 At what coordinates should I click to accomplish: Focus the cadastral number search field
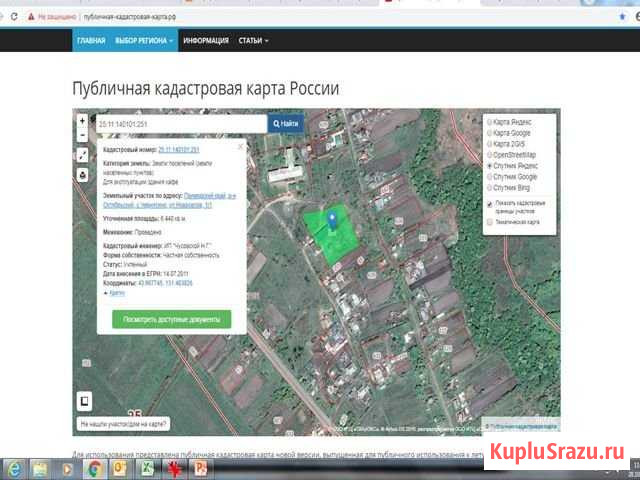coord(182,124)
